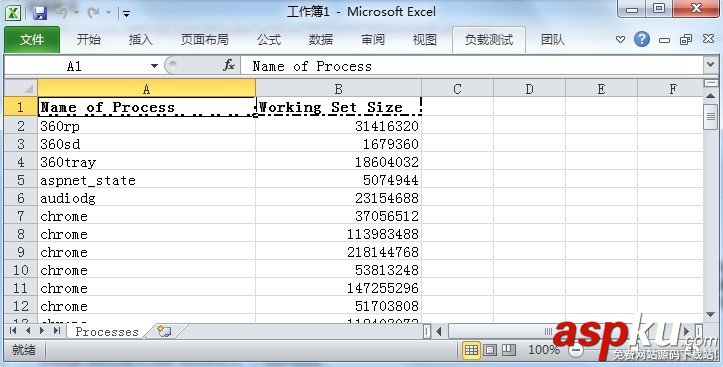Viewport: 723px width, 367px height.
Task: Select the Processes sheet tab
Action: (107, 331)
